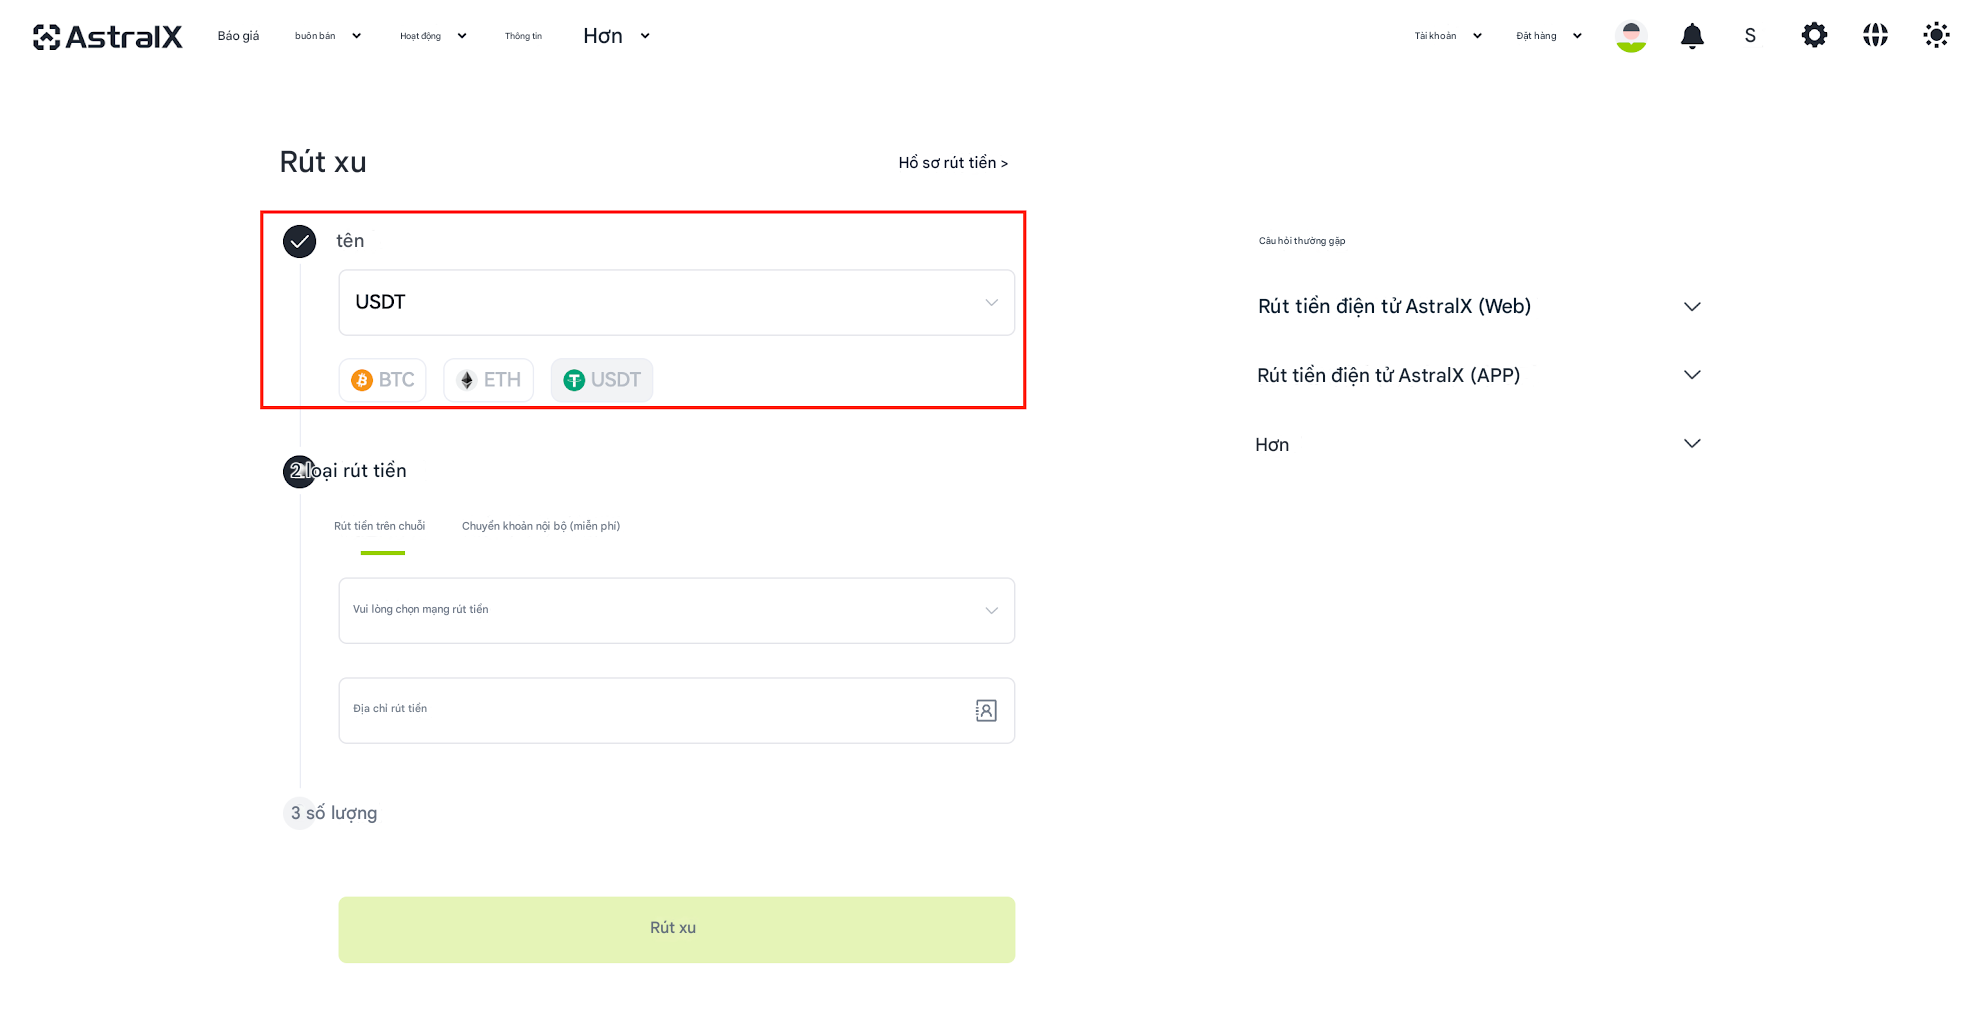Image resolution: width=1981 pixels, height=1009 pixels.
Task: Click the green Rút xu submit button
Action: [677, 929]
